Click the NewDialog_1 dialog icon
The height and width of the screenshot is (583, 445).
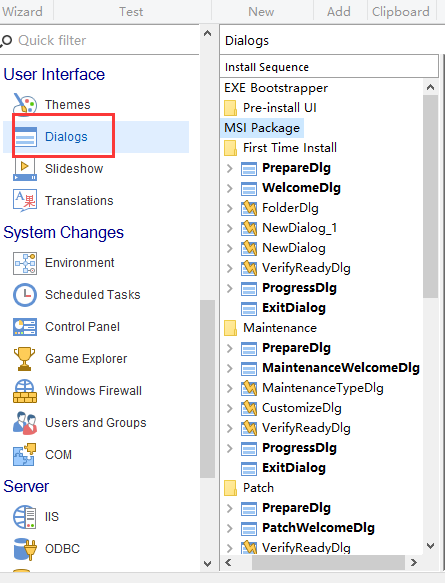(249, 228)
